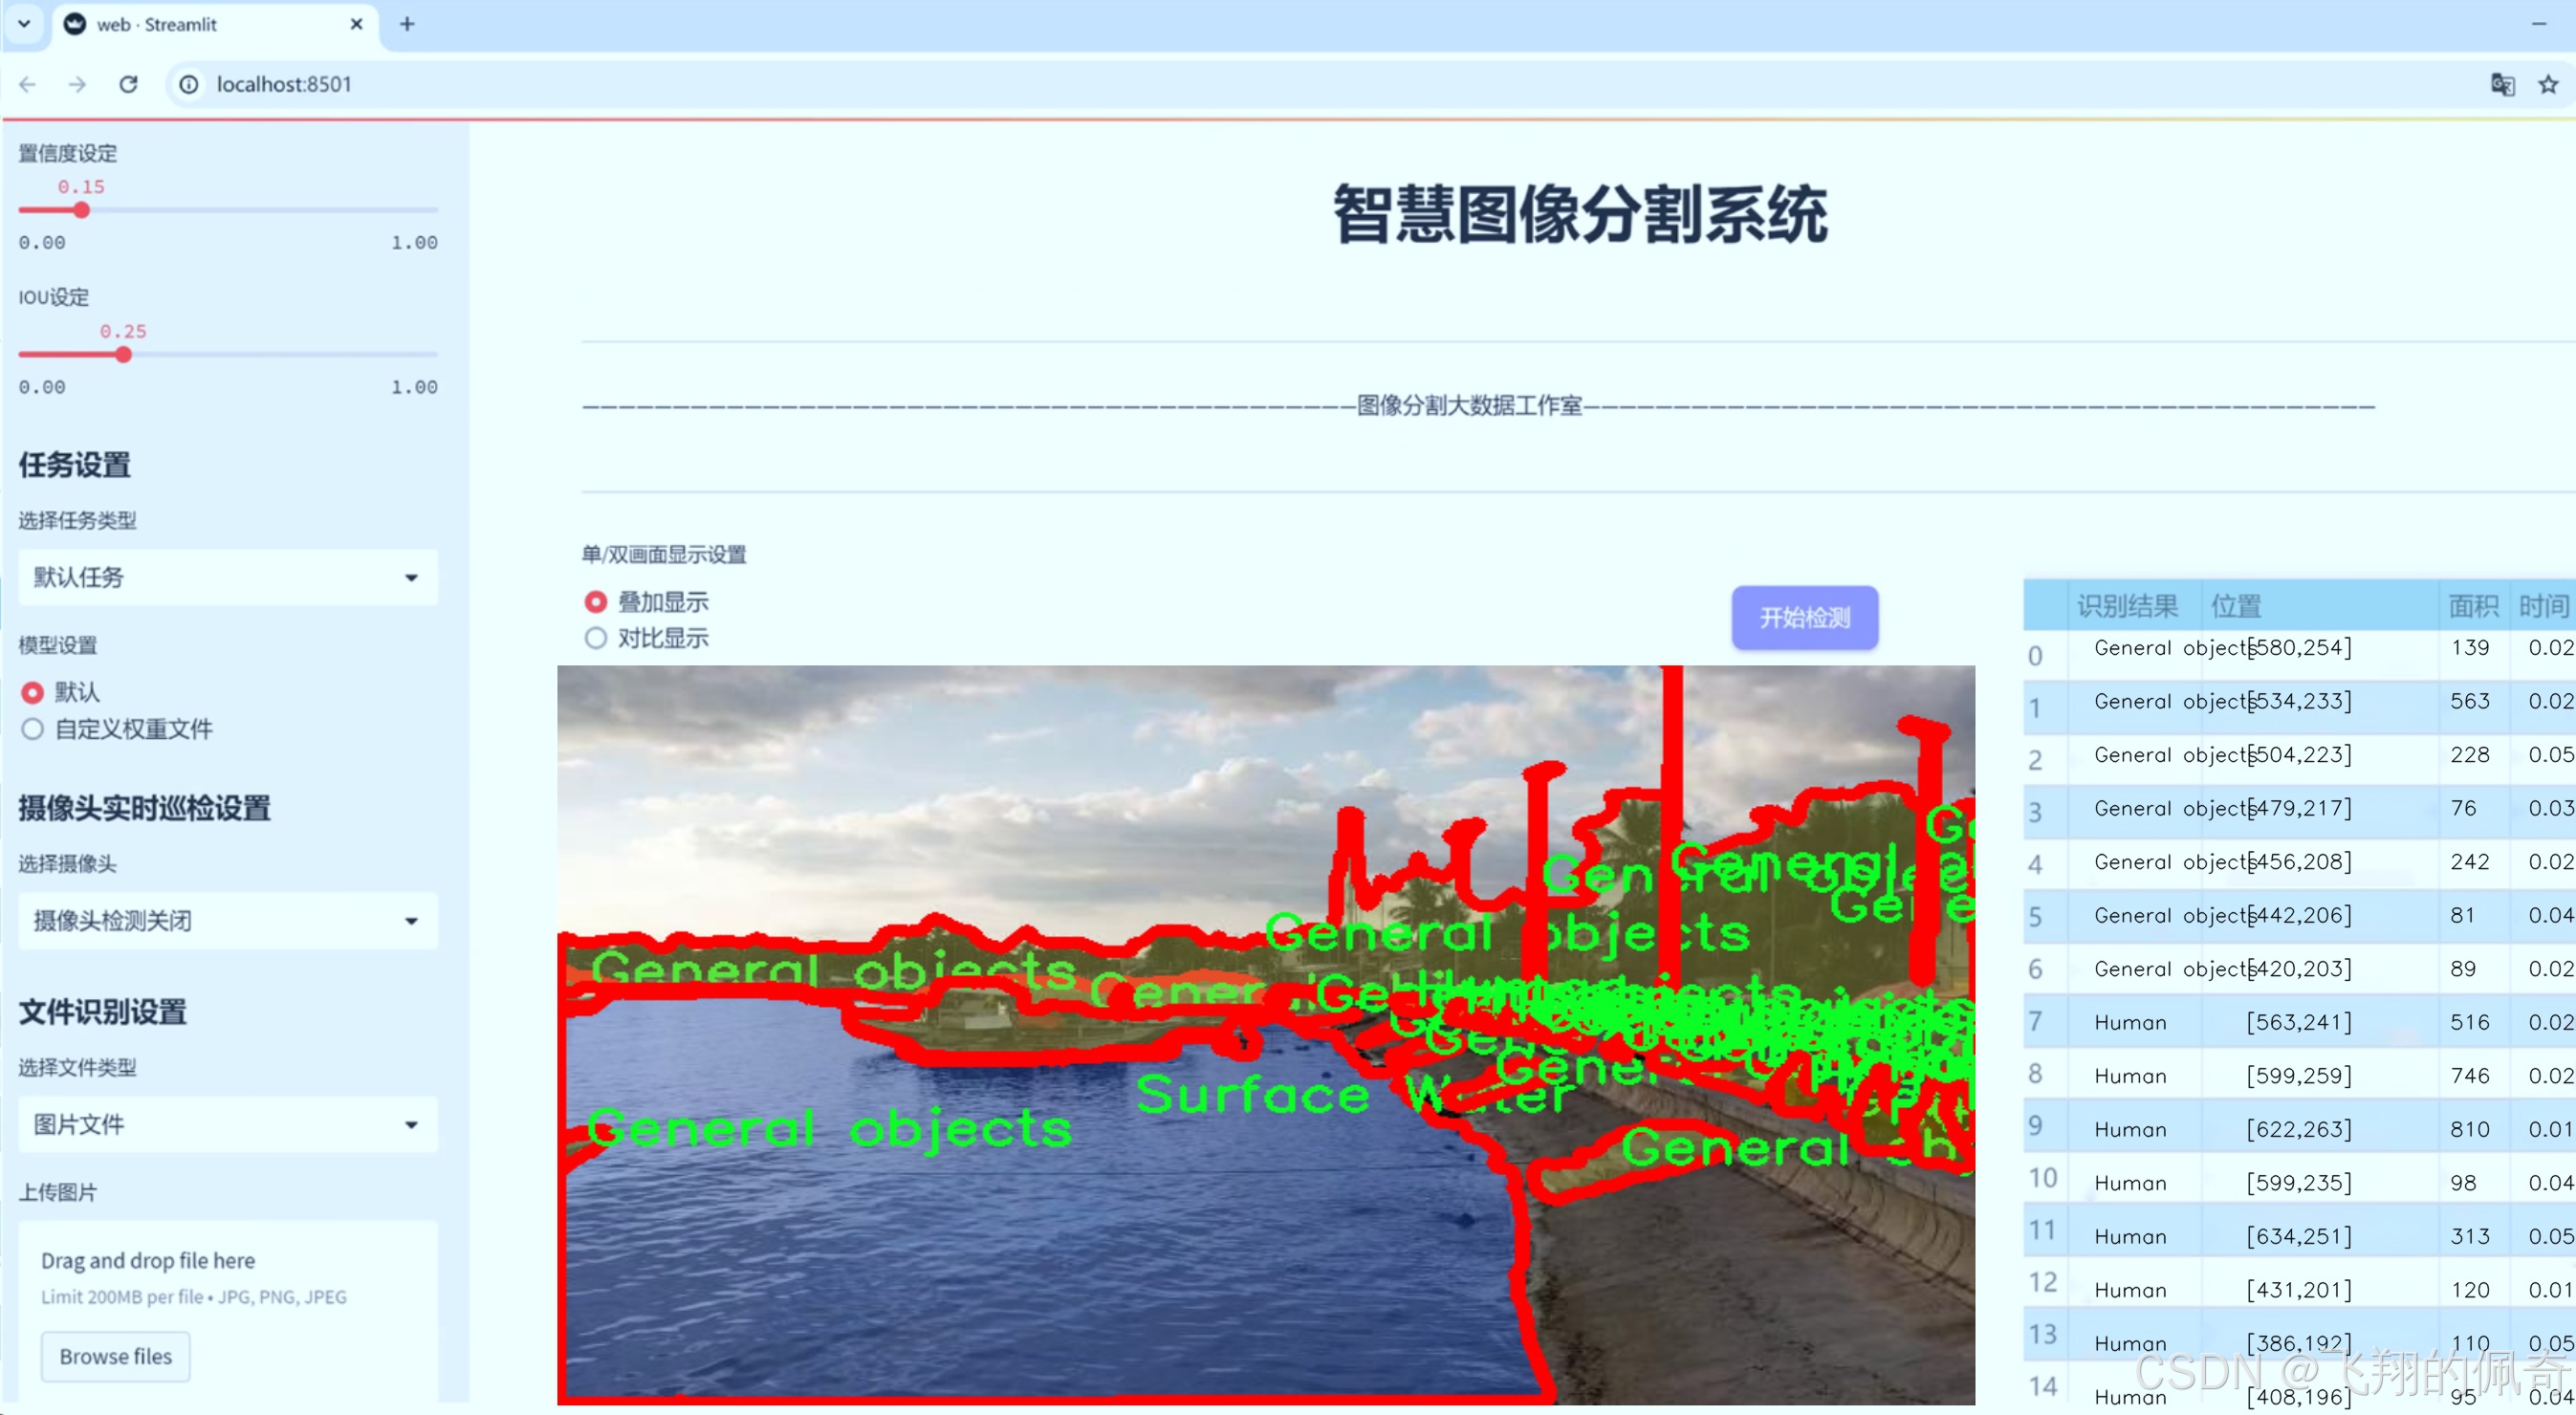This screenshot has width=2576, height=1415.
Task: Reload the localhost page
Action: [128, 84]
